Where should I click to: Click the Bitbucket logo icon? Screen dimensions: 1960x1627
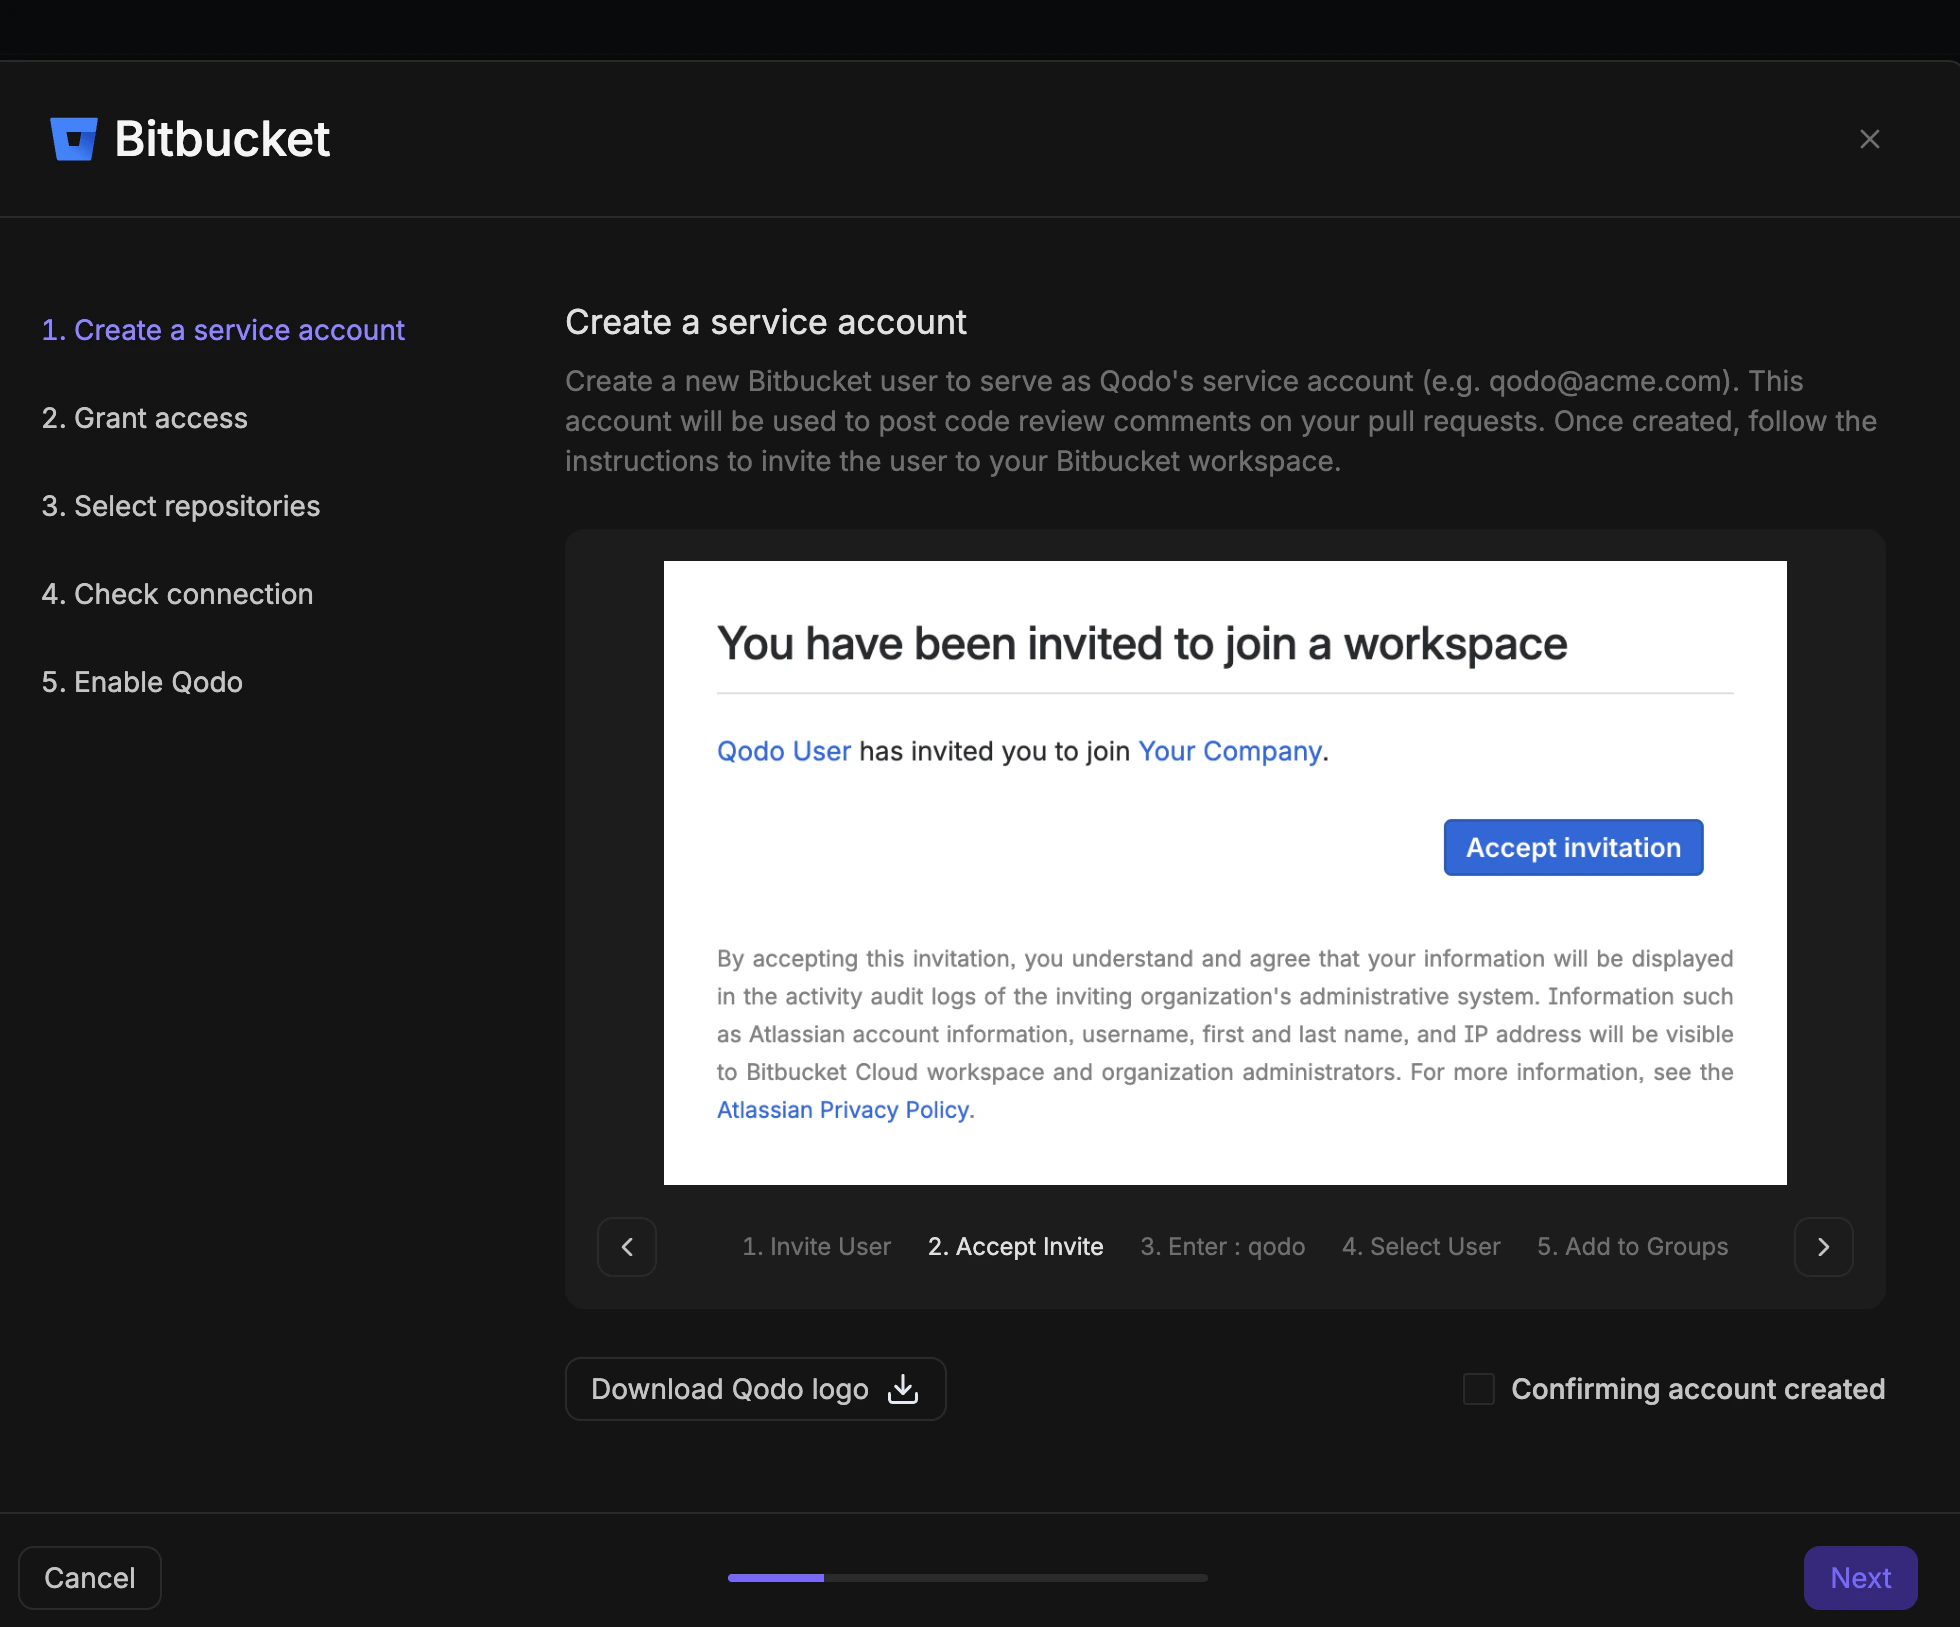[73, 139]
